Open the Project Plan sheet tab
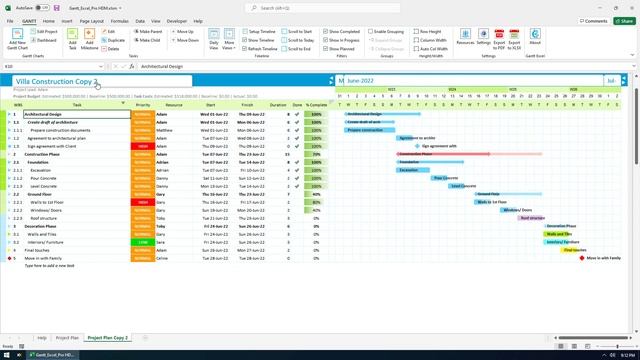This screenshot has height=360, width=640. (67, 338)
